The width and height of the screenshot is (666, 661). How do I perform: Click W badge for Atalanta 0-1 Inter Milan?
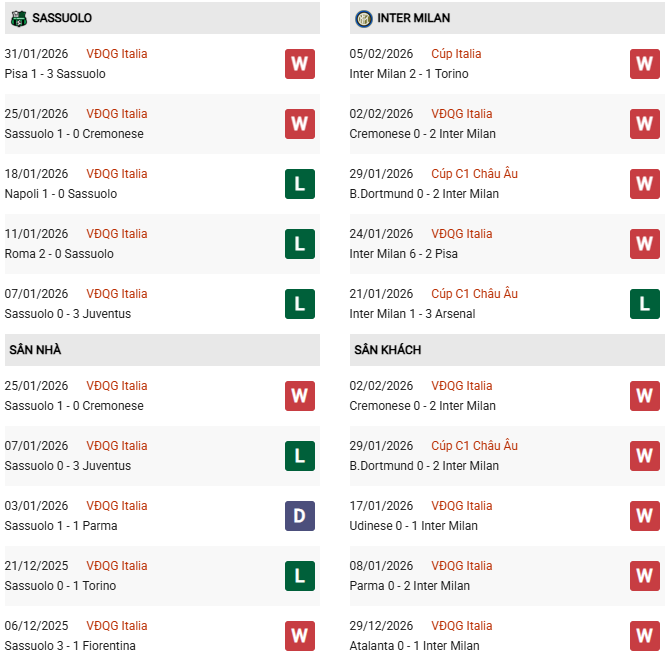click(644, 636)
